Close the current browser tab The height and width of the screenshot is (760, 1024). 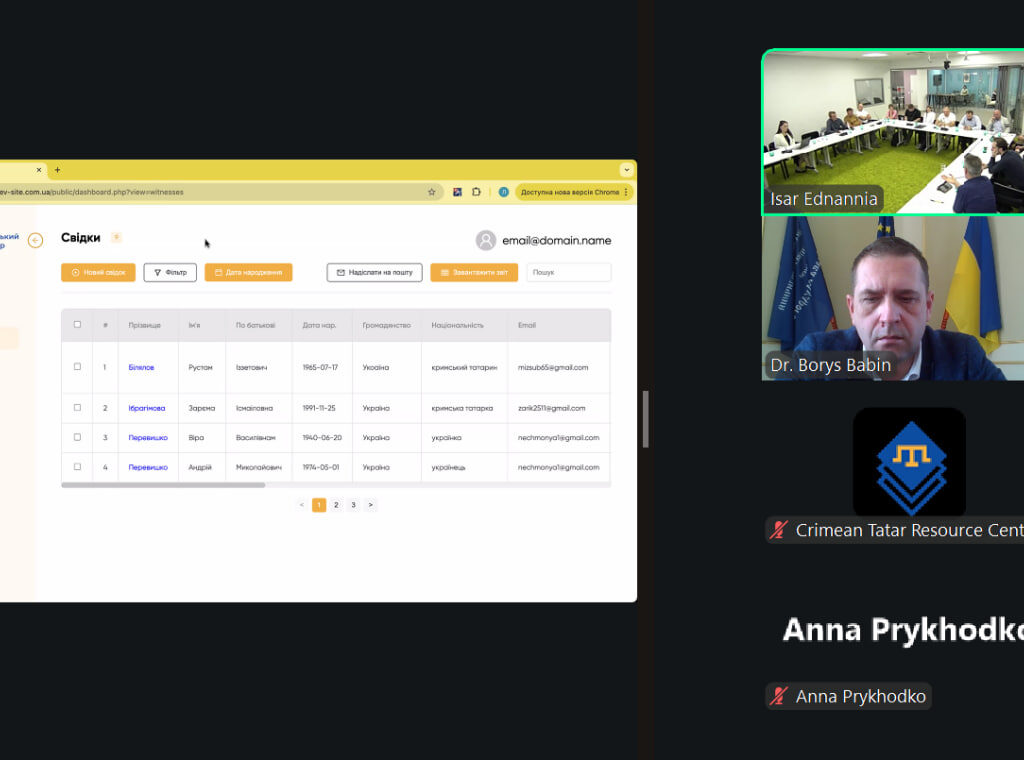(39, 170)
